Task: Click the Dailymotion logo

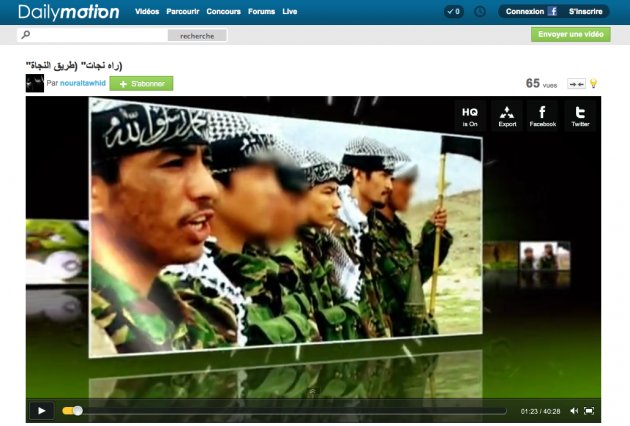Action: [68, 12]
